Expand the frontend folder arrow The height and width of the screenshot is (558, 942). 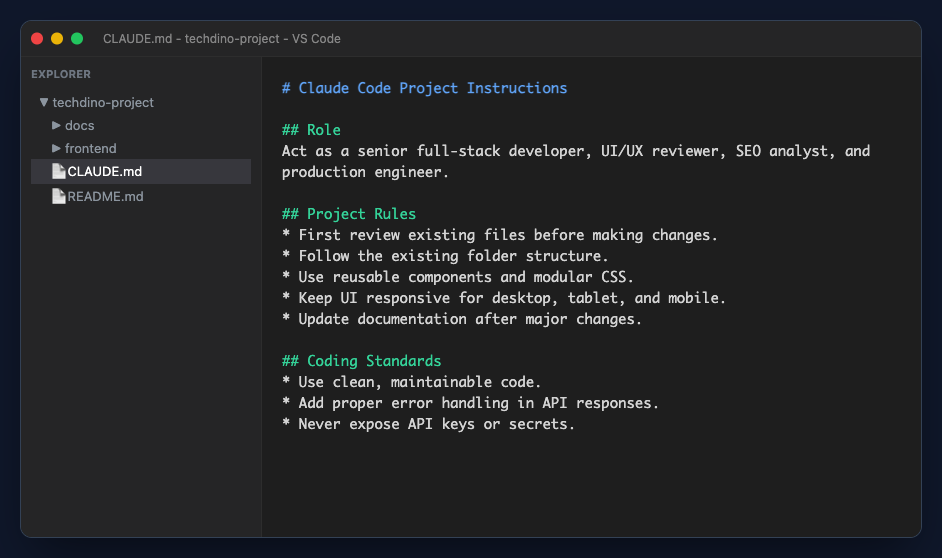[56, 148]
